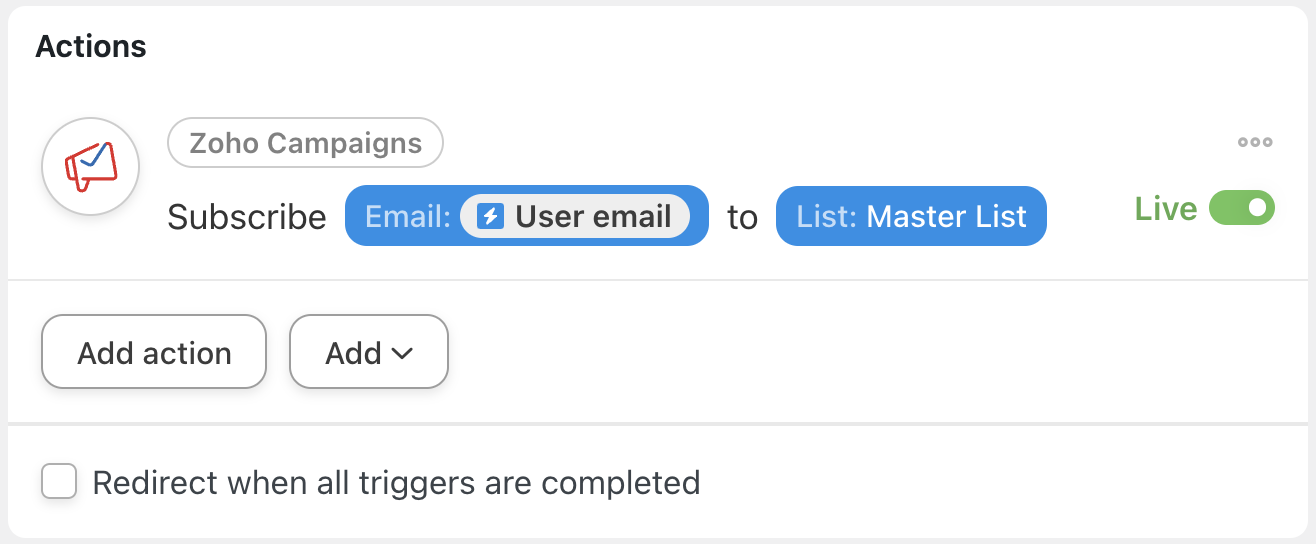Click the lightning bolt icon in User email
The image size is (1316, 544).
(x=490, y=216)
